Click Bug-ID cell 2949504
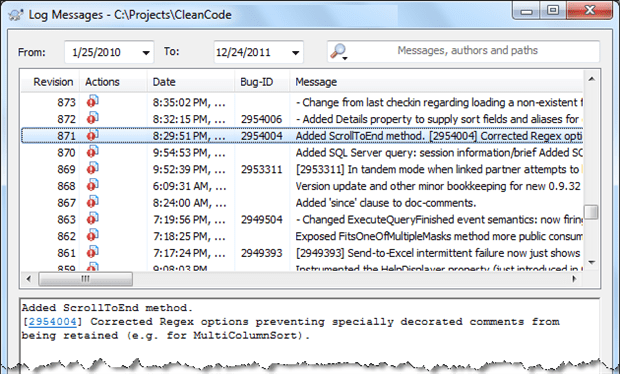The image size is (620, 374). point(262,219)
